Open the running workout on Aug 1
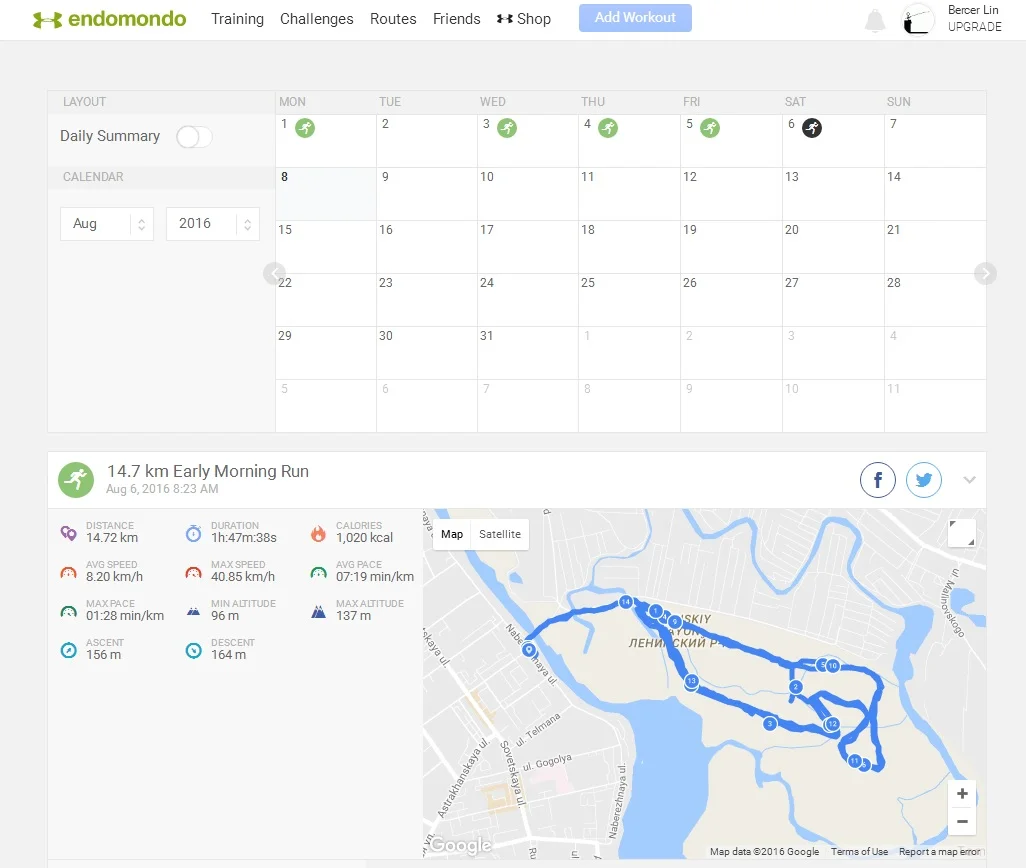The height and width of the screenshot is (868, 1026). click(305, 128)
